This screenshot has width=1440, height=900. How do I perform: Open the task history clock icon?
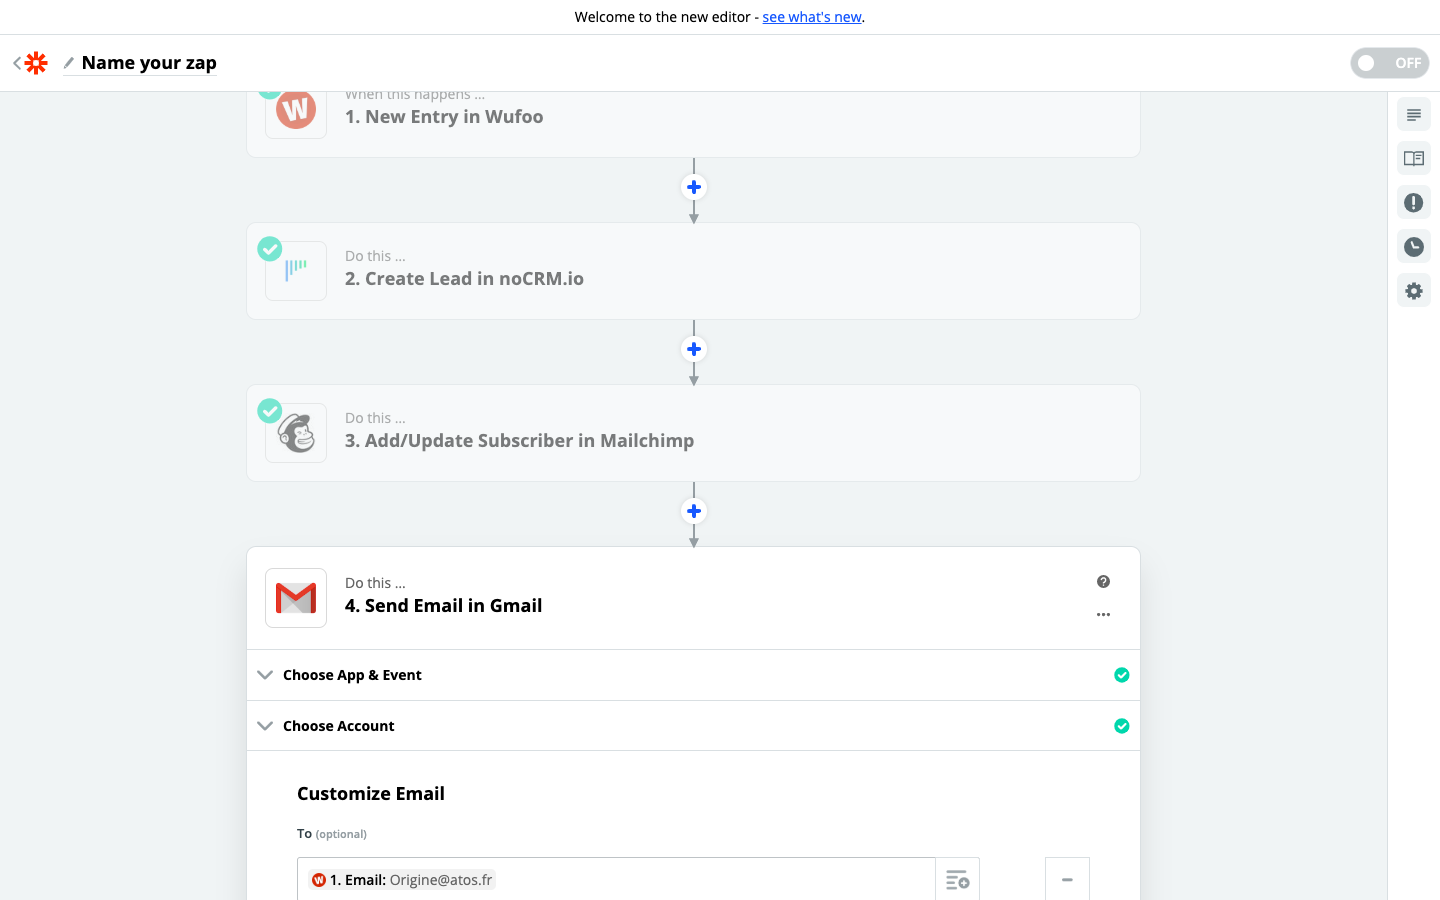(1413, 247)
